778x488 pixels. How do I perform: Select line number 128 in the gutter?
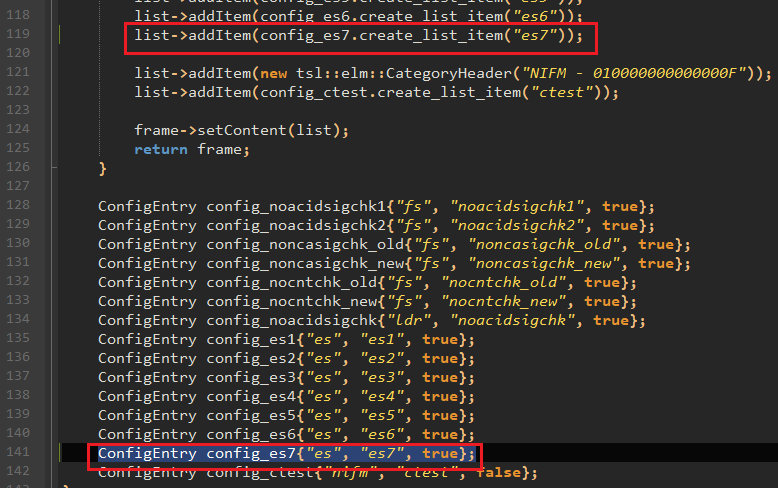(x=18, y=205)
